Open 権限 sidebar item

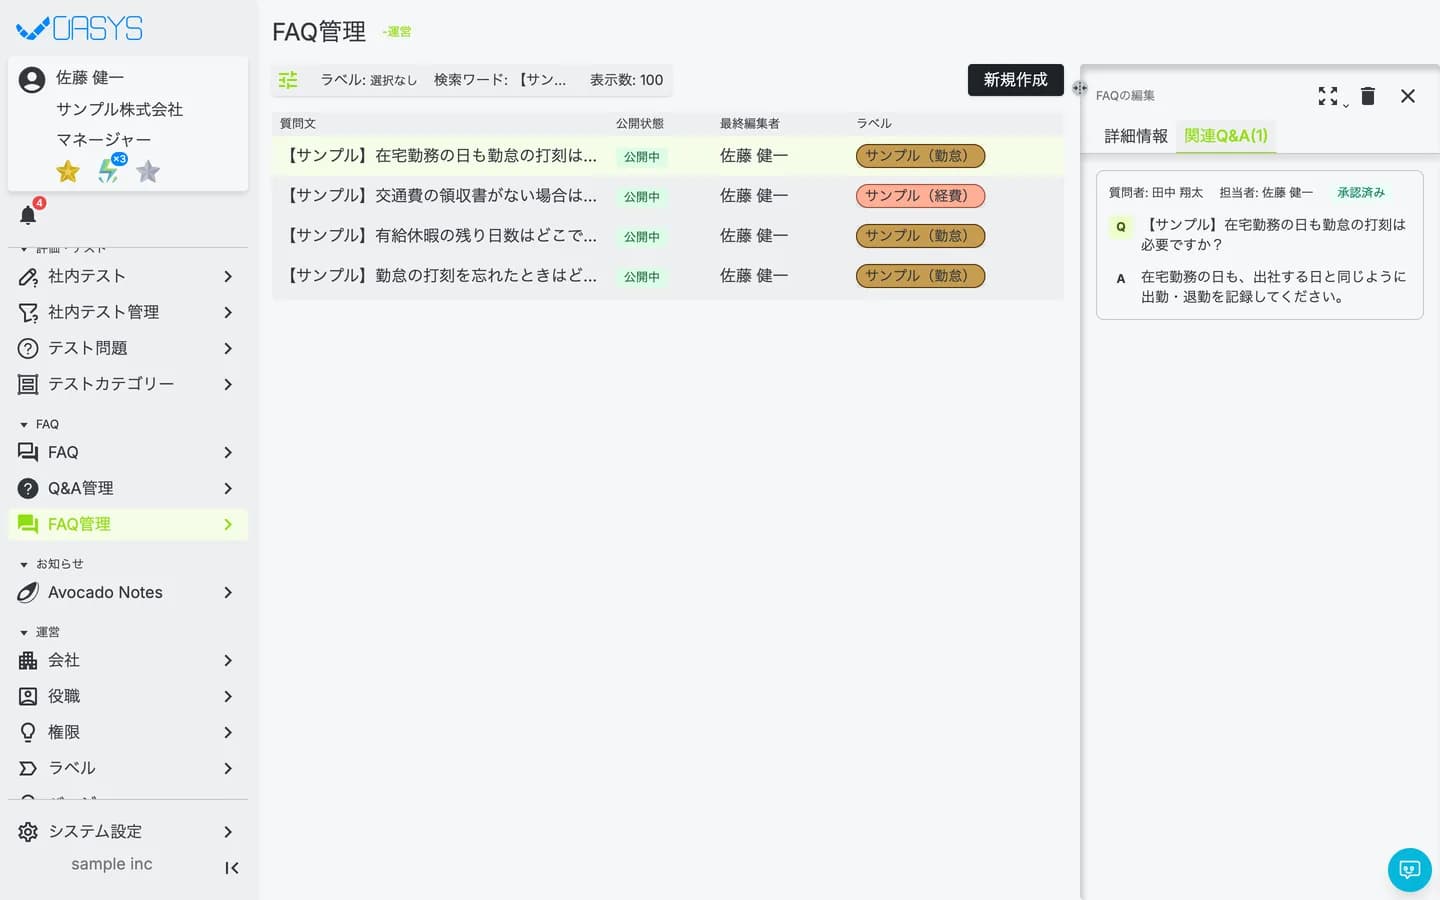point(128,732)
